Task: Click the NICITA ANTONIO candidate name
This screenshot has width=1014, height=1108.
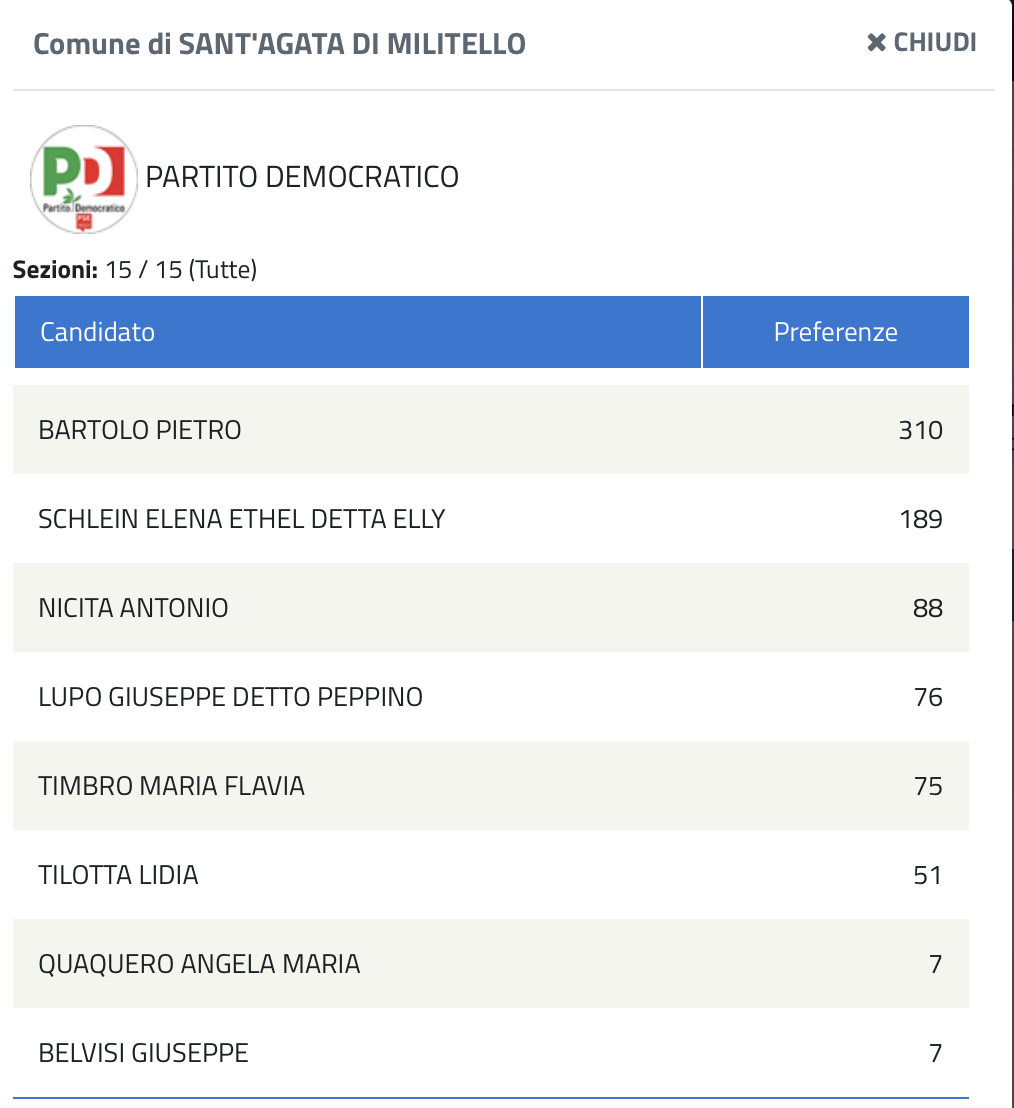Action: click(x=133, y=608)
